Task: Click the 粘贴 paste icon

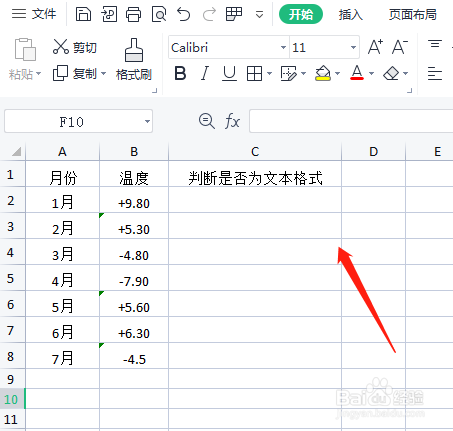Action: 25,49
